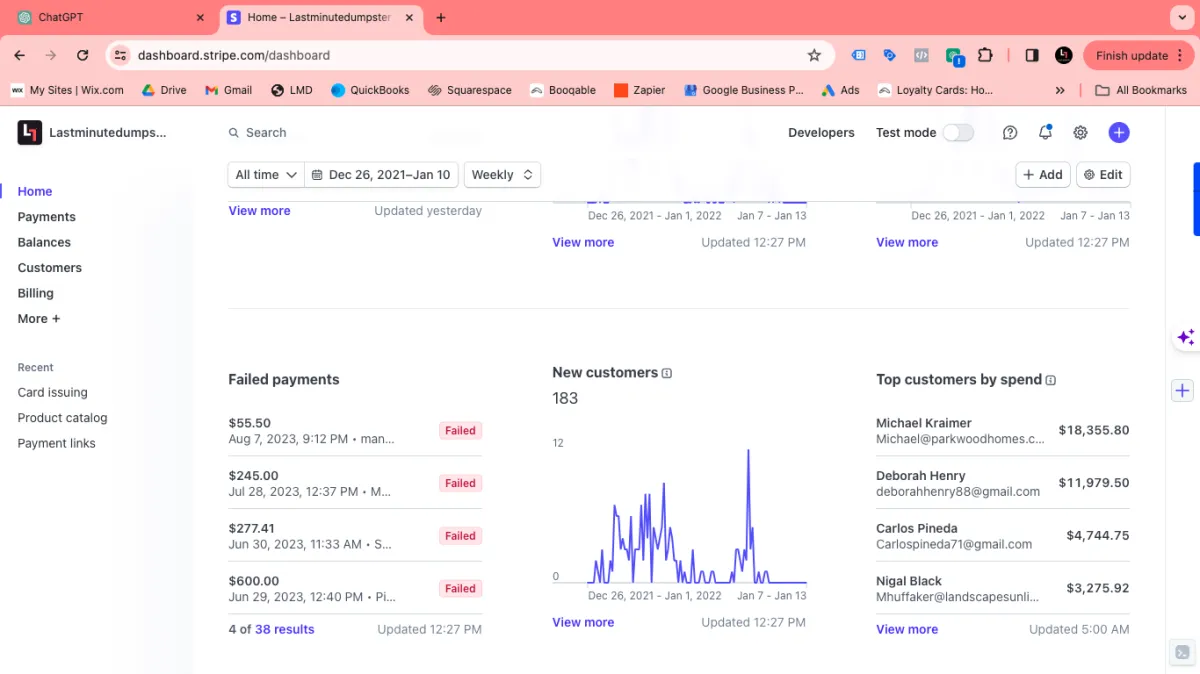Open the $277.41 failed payment row
The height and width of the screenshot is (674, 1200).
click(355, 536)
